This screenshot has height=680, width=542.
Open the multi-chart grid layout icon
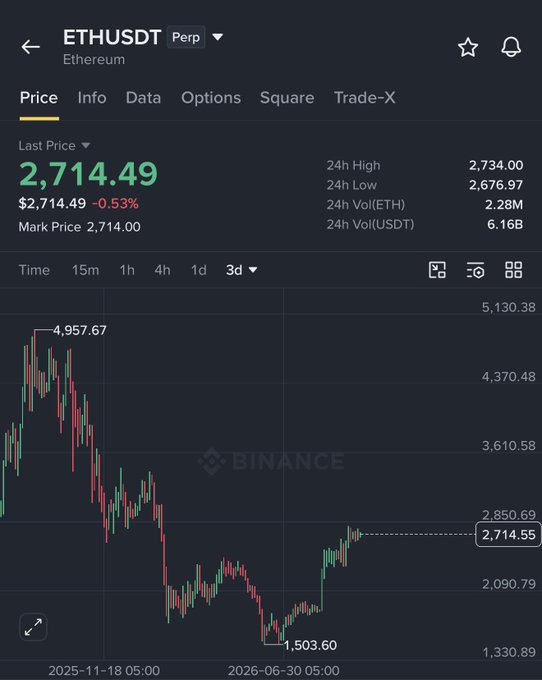(x=513, y=270)
